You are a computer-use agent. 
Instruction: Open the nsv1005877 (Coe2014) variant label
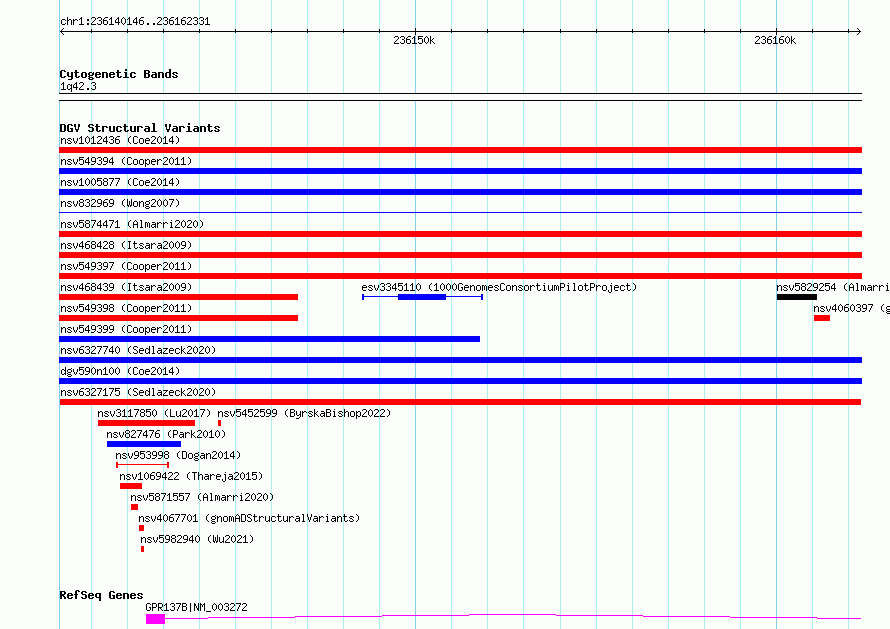pos(120,182)
